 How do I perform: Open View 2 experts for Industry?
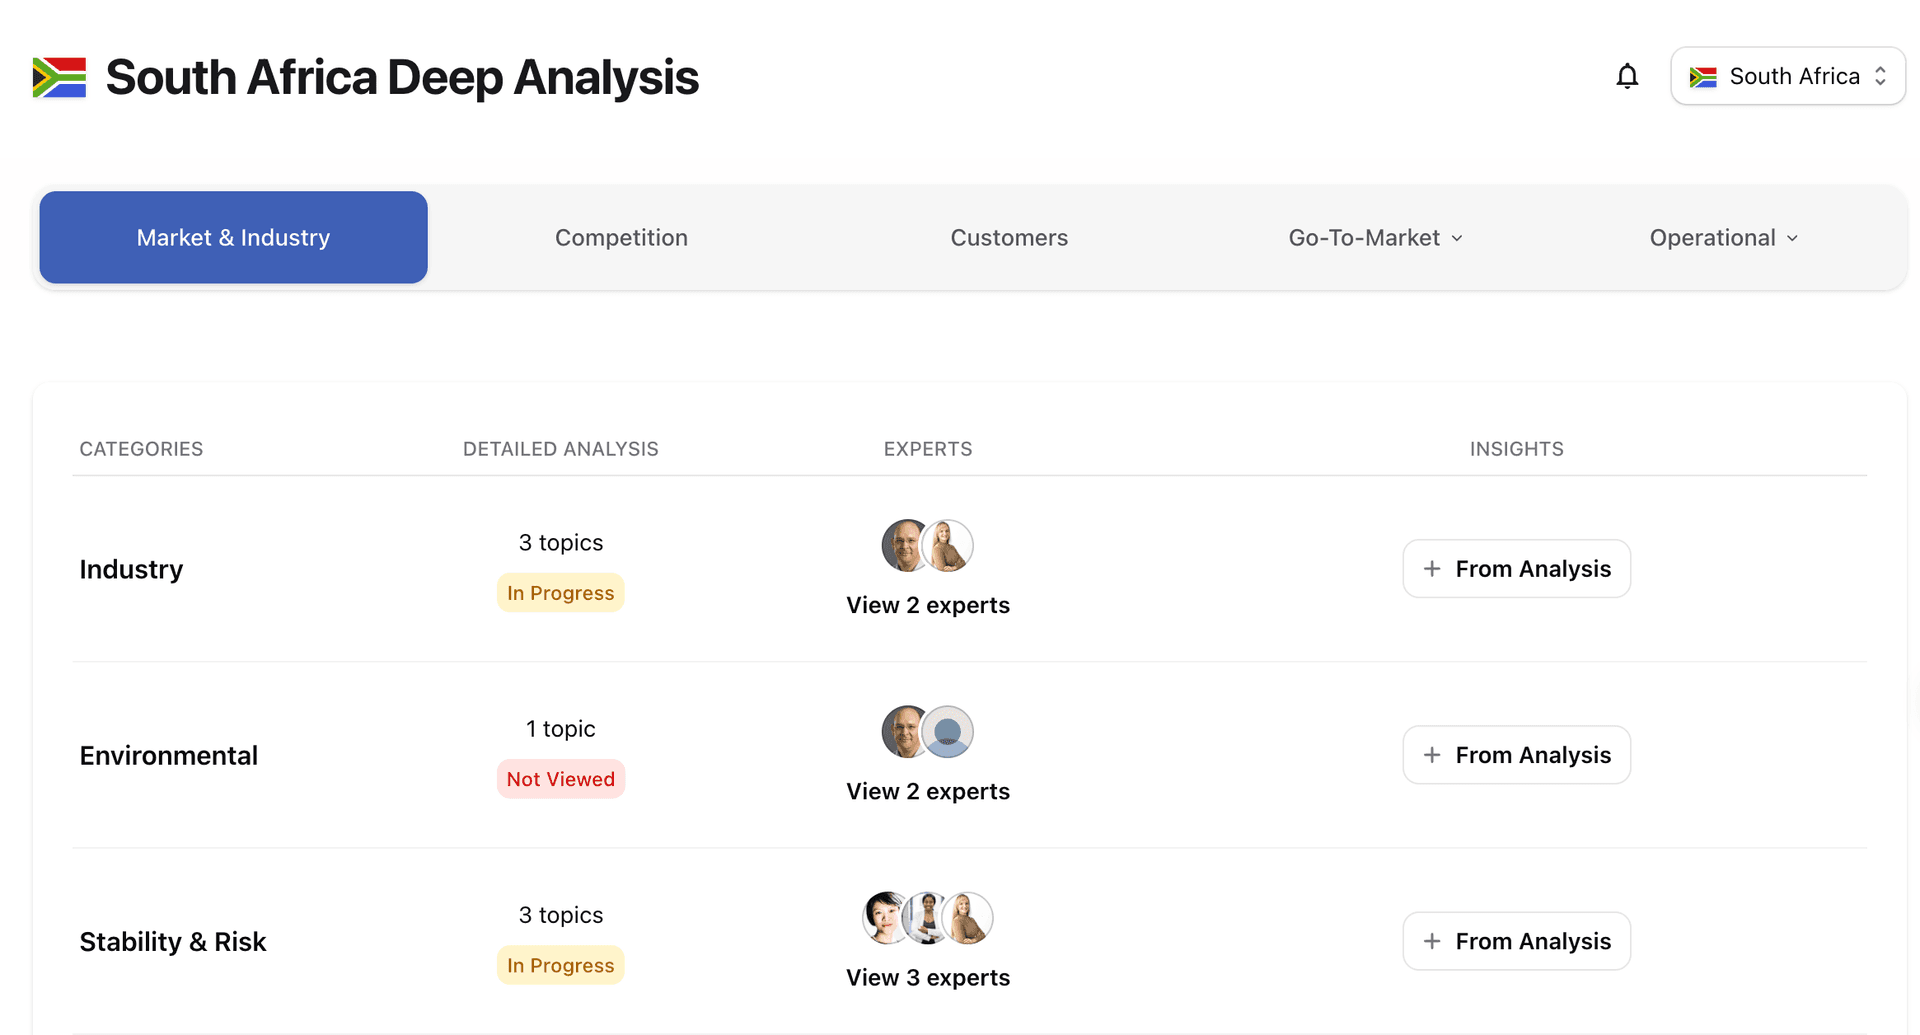pyautogui.click(x=927, y=605)
